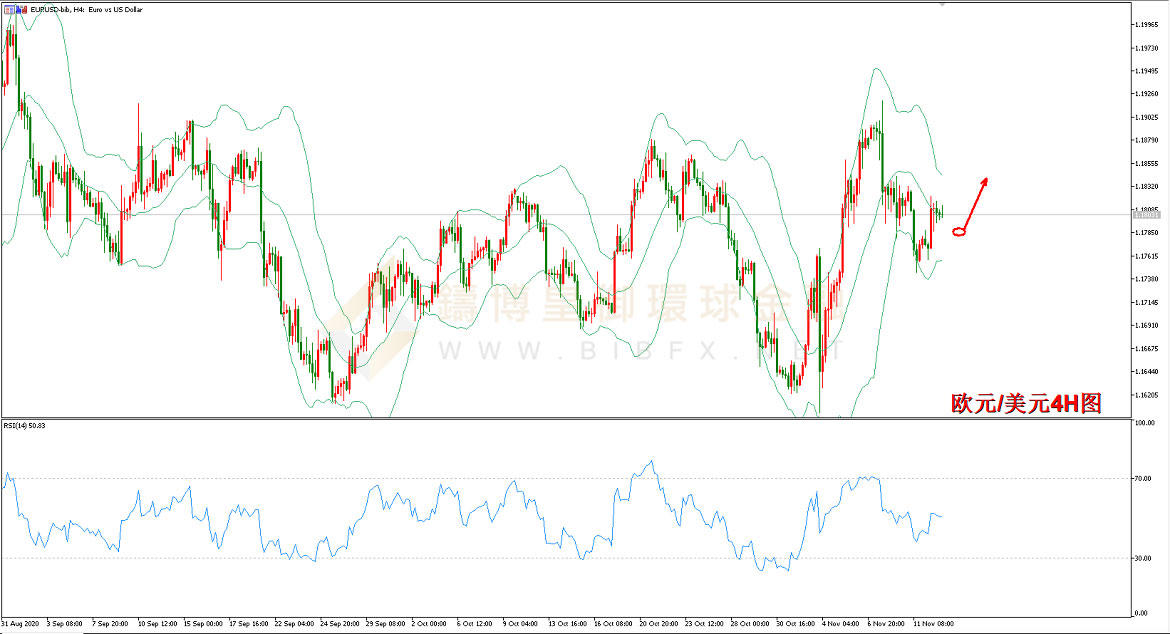The width and height of the screenshot is (1170, 634).
Task: Click the 31 Aug 2020 date on time axis
Action: click(x=18, y=623)
